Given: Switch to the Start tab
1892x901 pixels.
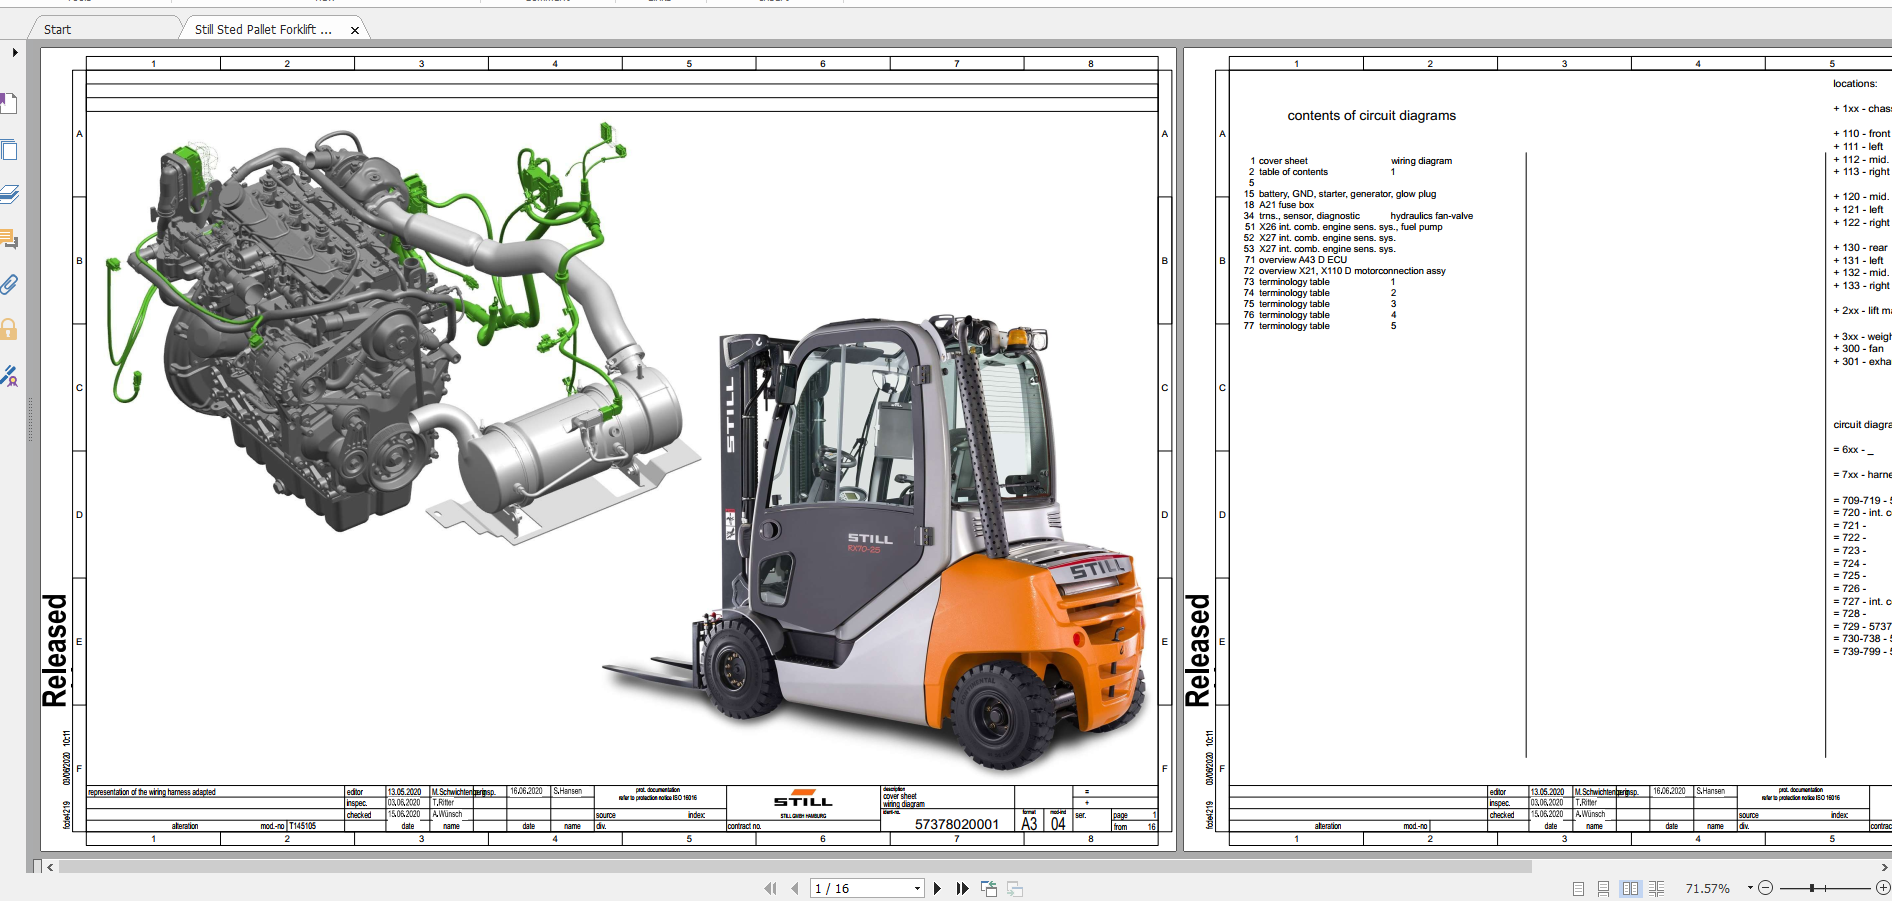Looking at the screenshot, I should click(57, 29).
